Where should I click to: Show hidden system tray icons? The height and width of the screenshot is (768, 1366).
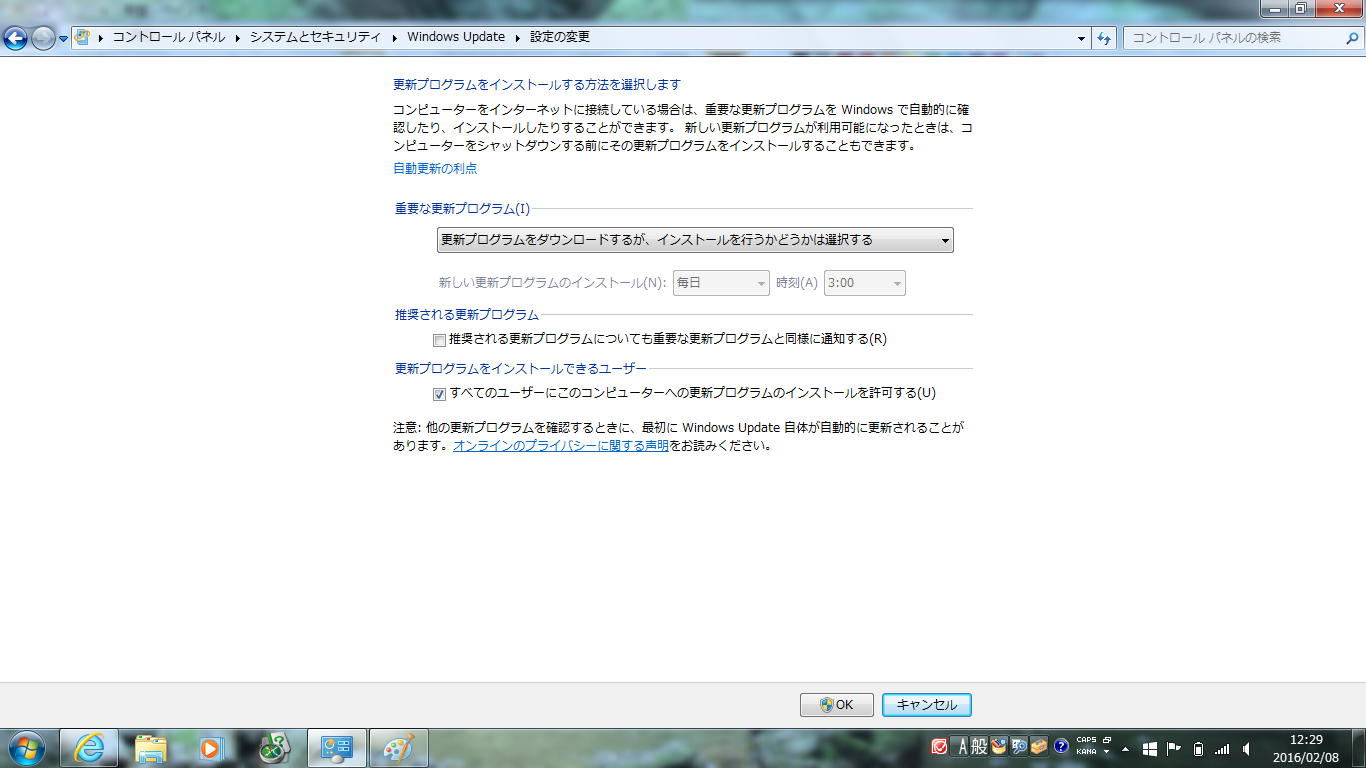pyautogui.click(x=1127, y=748)
